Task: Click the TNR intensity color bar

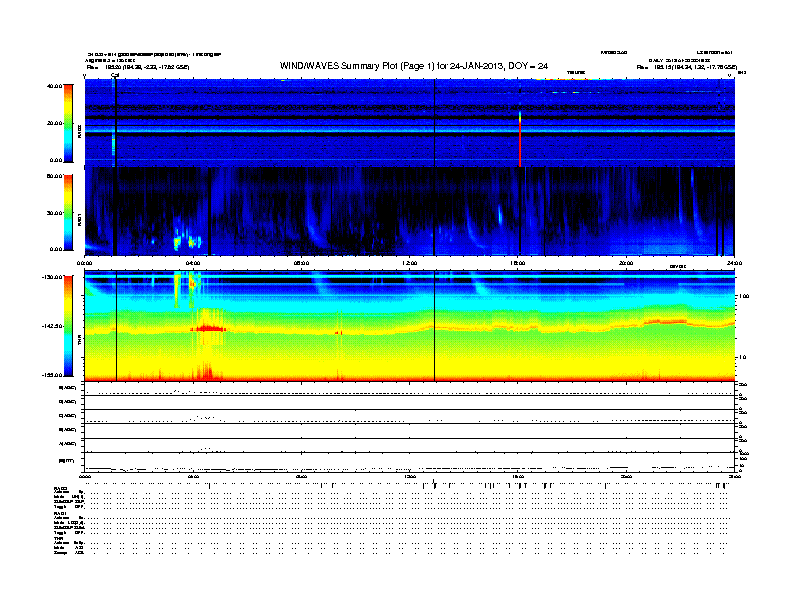Action: coord(68,326)
